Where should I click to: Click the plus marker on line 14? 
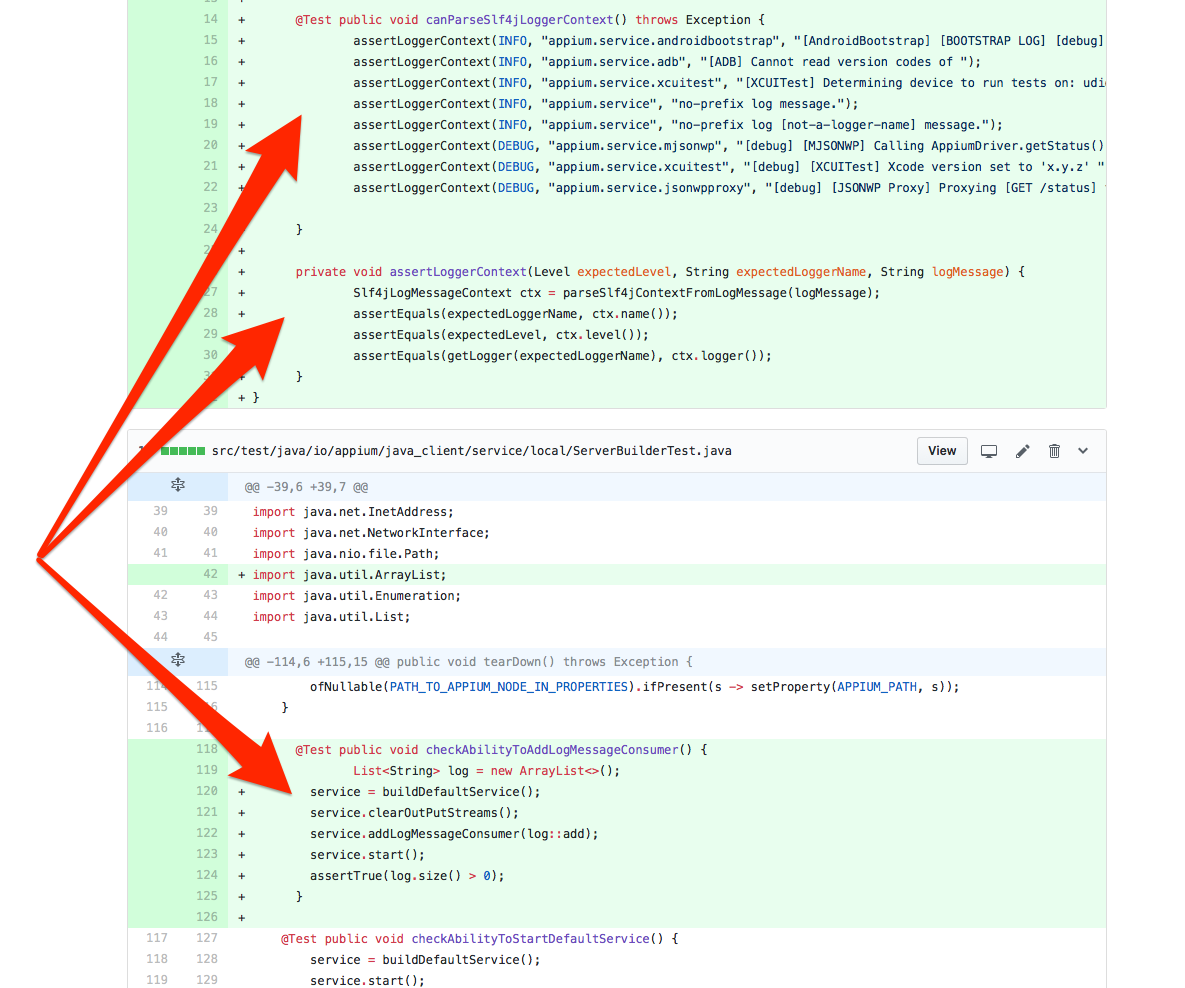[242, 20]
